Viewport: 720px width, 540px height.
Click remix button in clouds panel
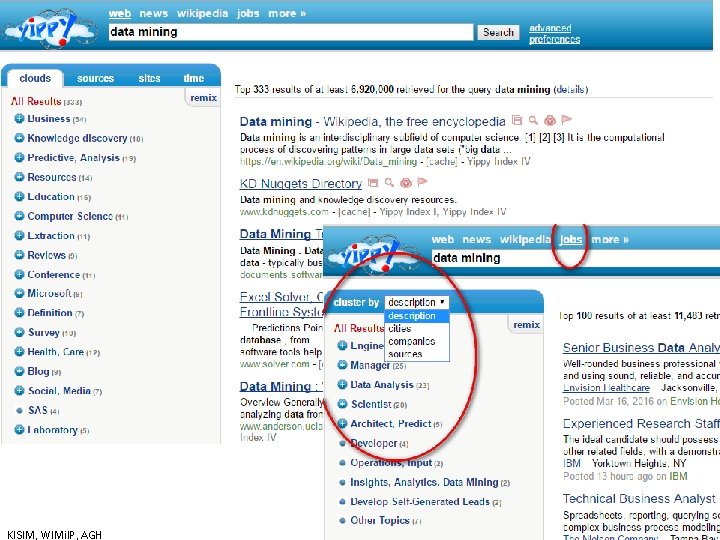(203, 98)
